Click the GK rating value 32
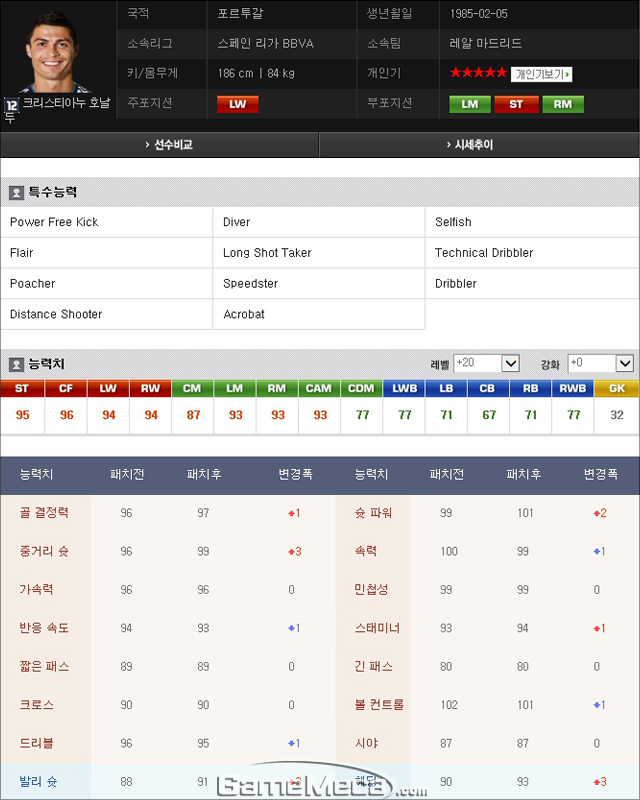640x800 pixels. click(x=617, y=415)
